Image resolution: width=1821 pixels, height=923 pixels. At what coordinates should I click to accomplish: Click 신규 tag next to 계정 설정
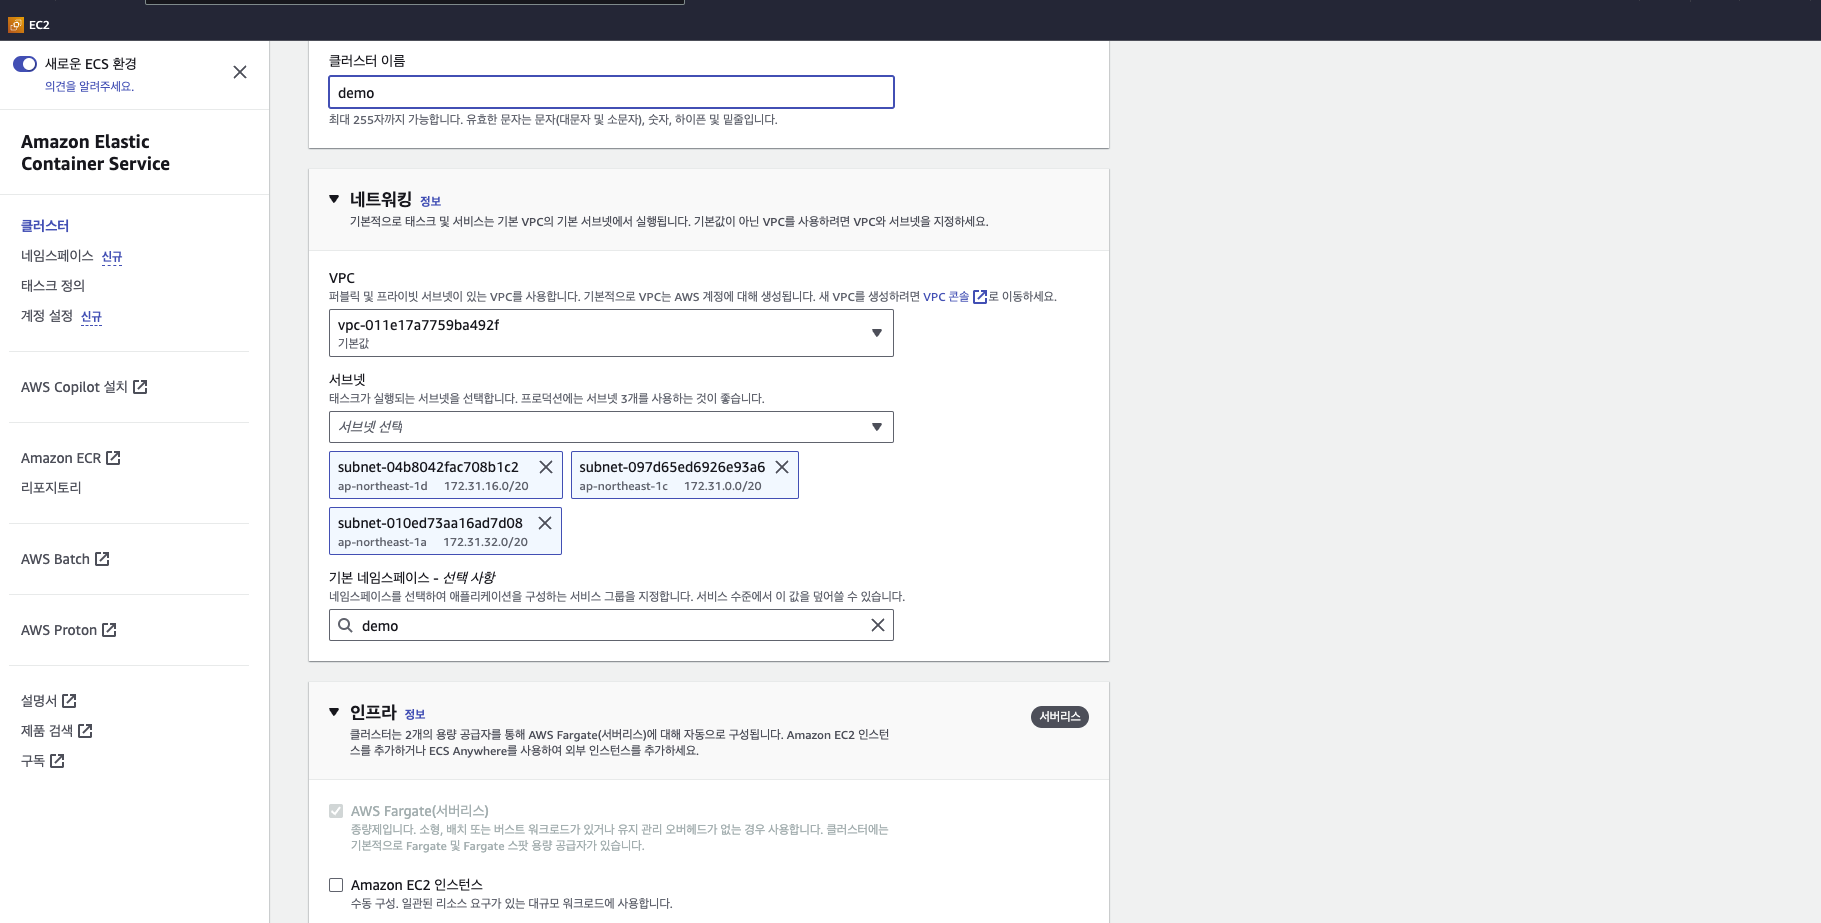pos(91,317)
